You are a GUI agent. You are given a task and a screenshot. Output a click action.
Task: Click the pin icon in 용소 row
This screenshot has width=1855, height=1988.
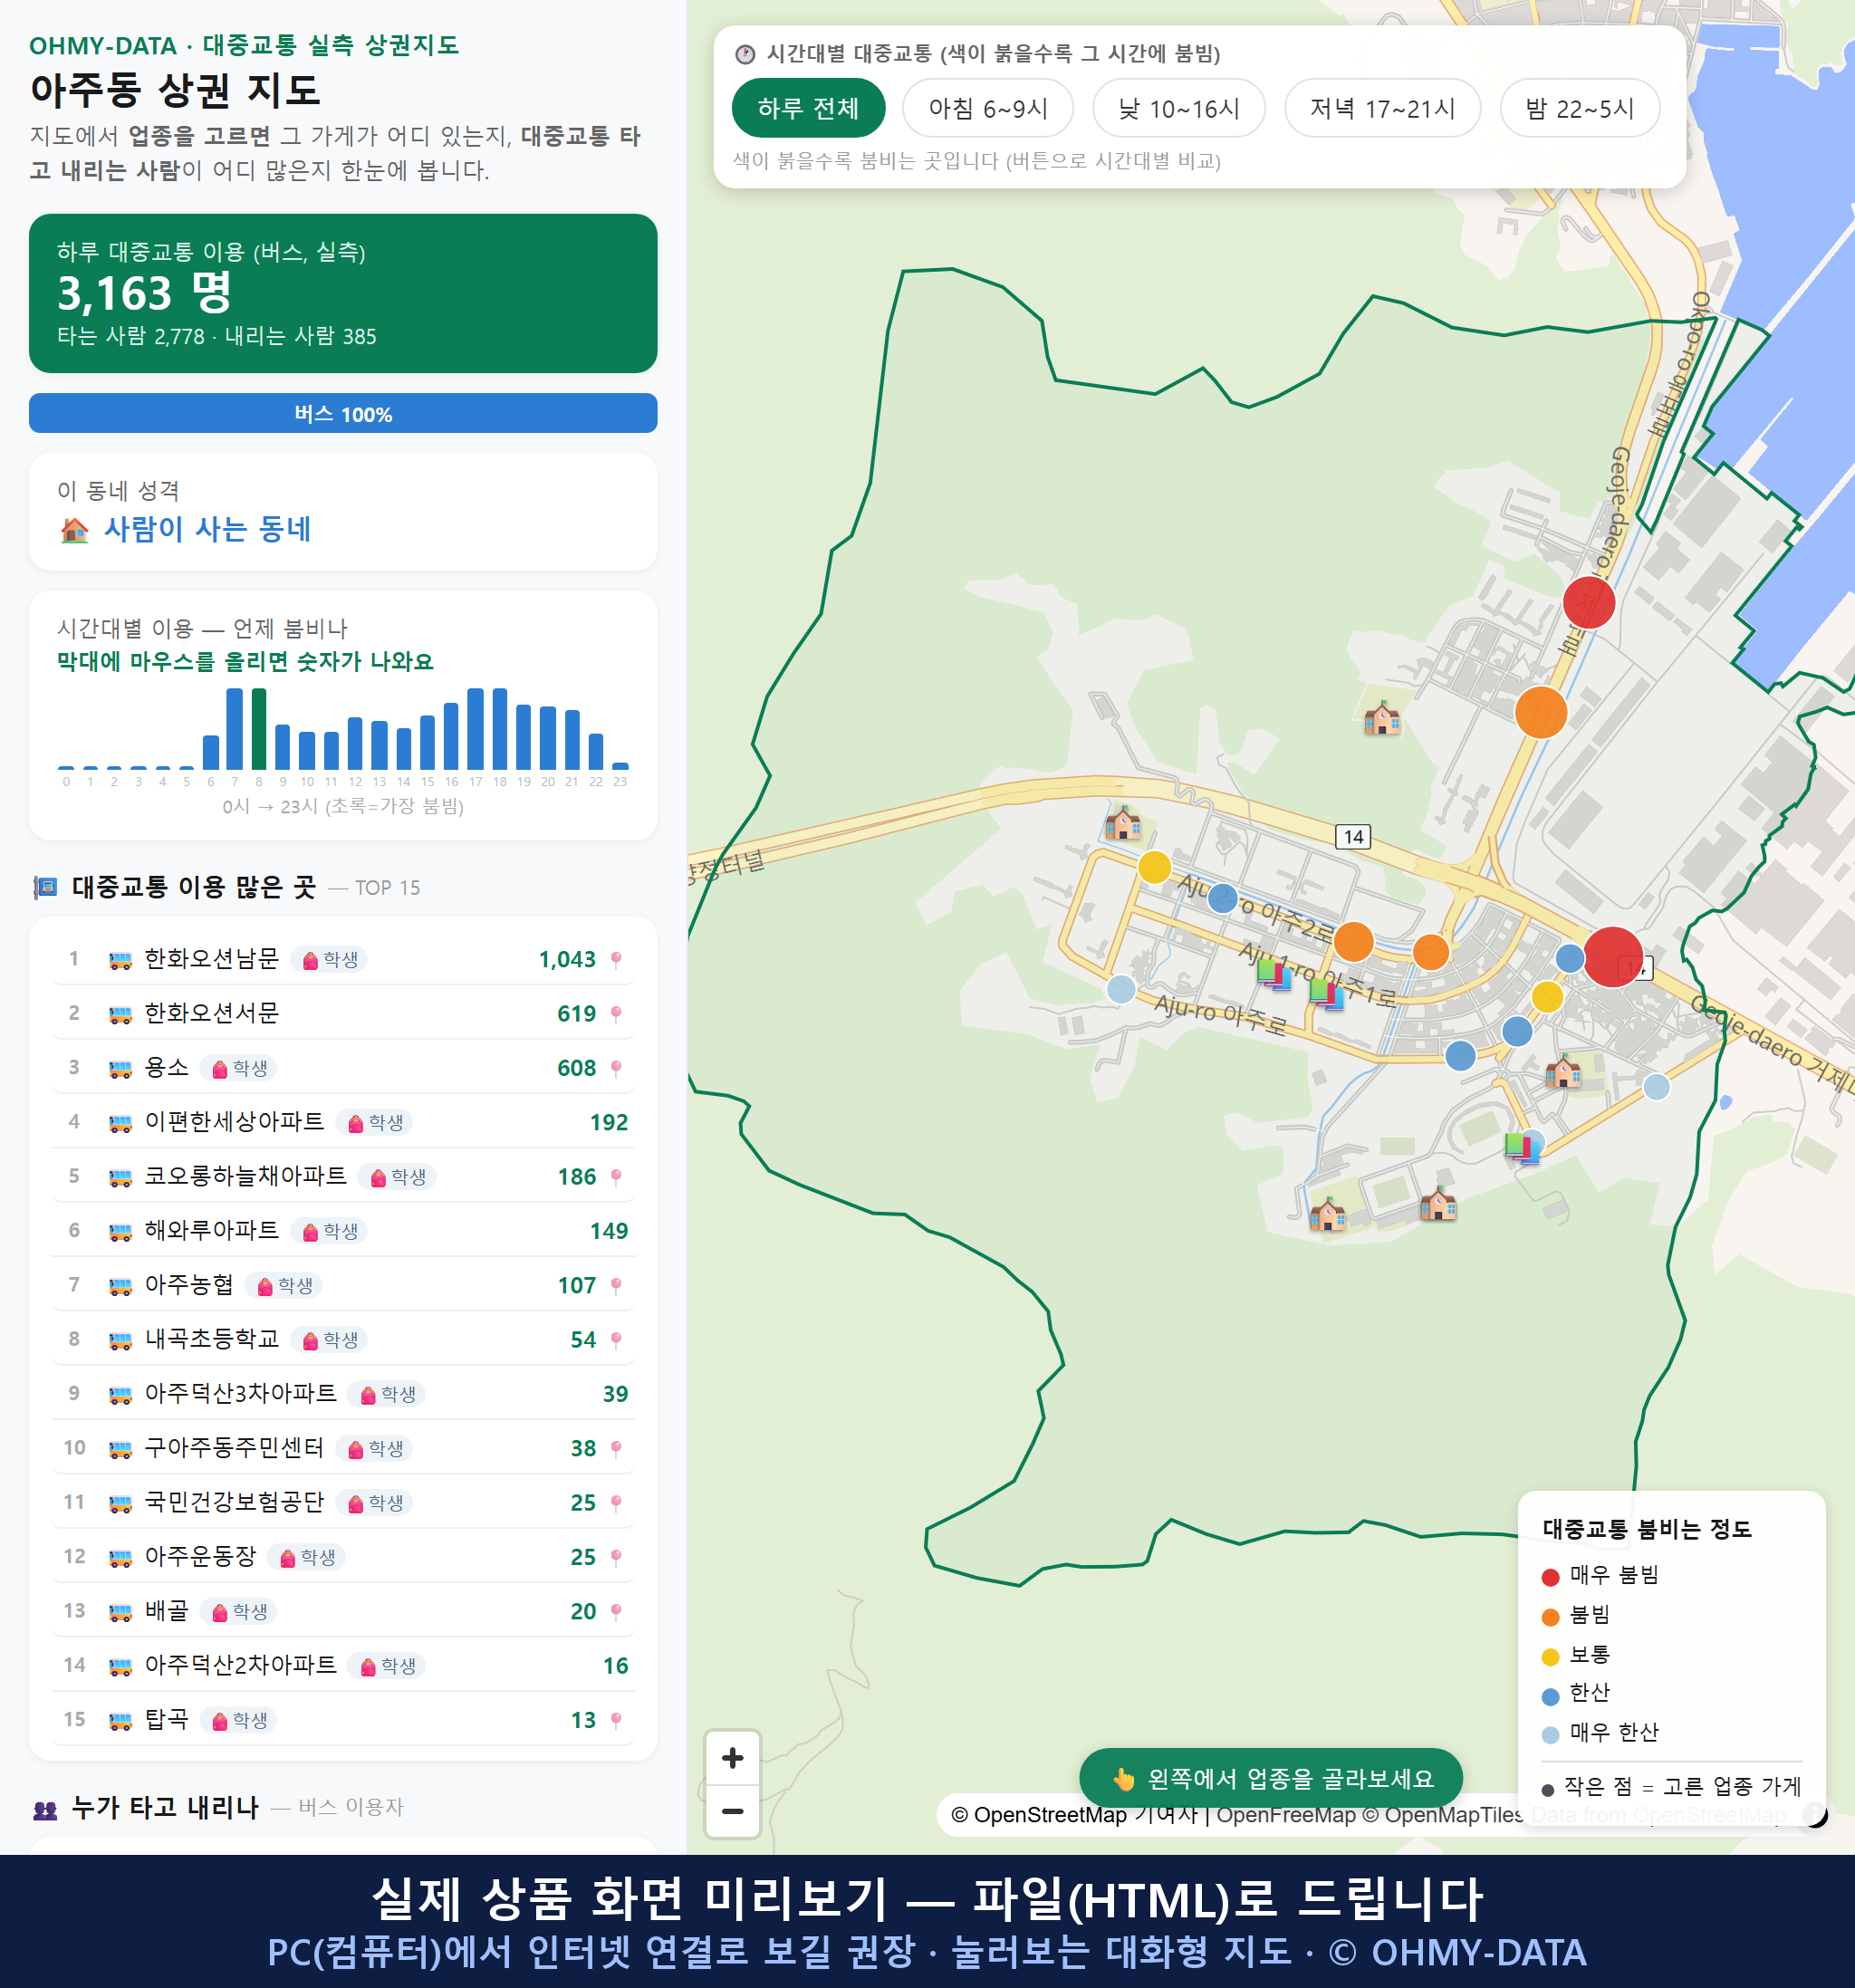(x=616, y=1068)
